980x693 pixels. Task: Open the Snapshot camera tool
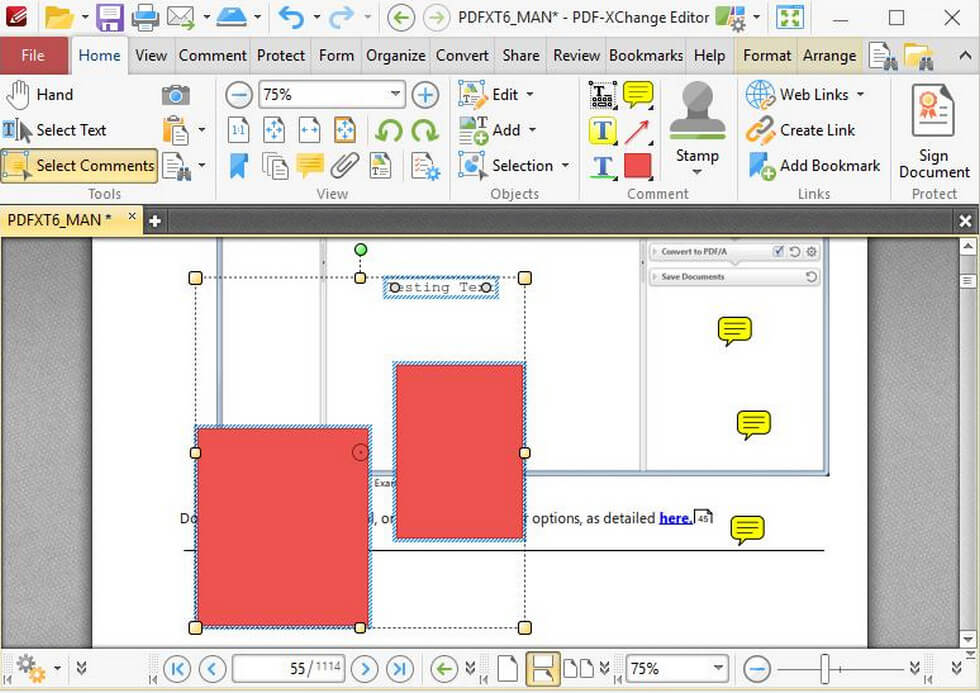coord(177,94)
